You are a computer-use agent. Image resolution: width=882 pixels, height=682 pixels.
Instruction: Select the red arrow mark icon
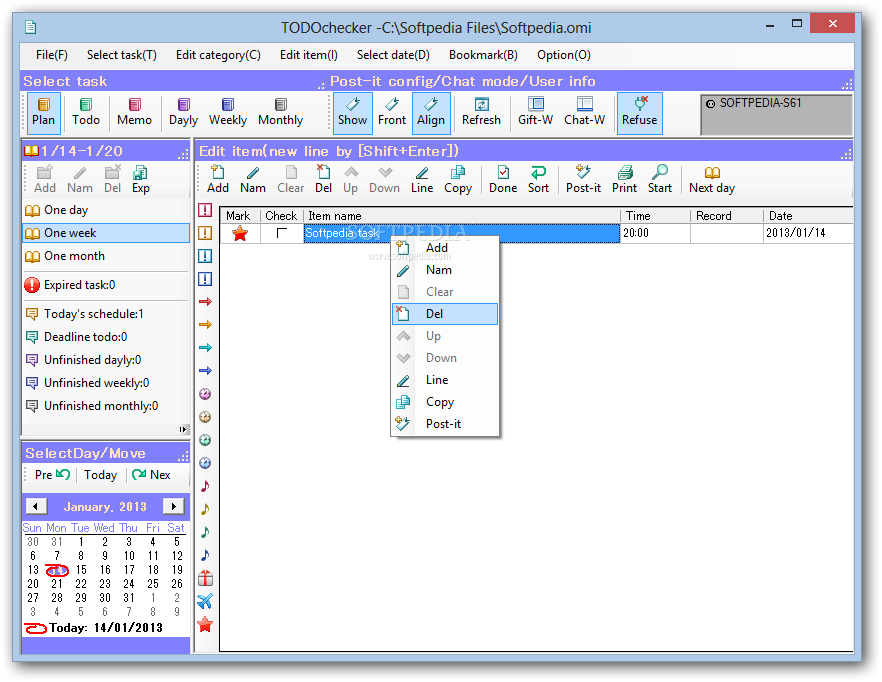point(205,302)
